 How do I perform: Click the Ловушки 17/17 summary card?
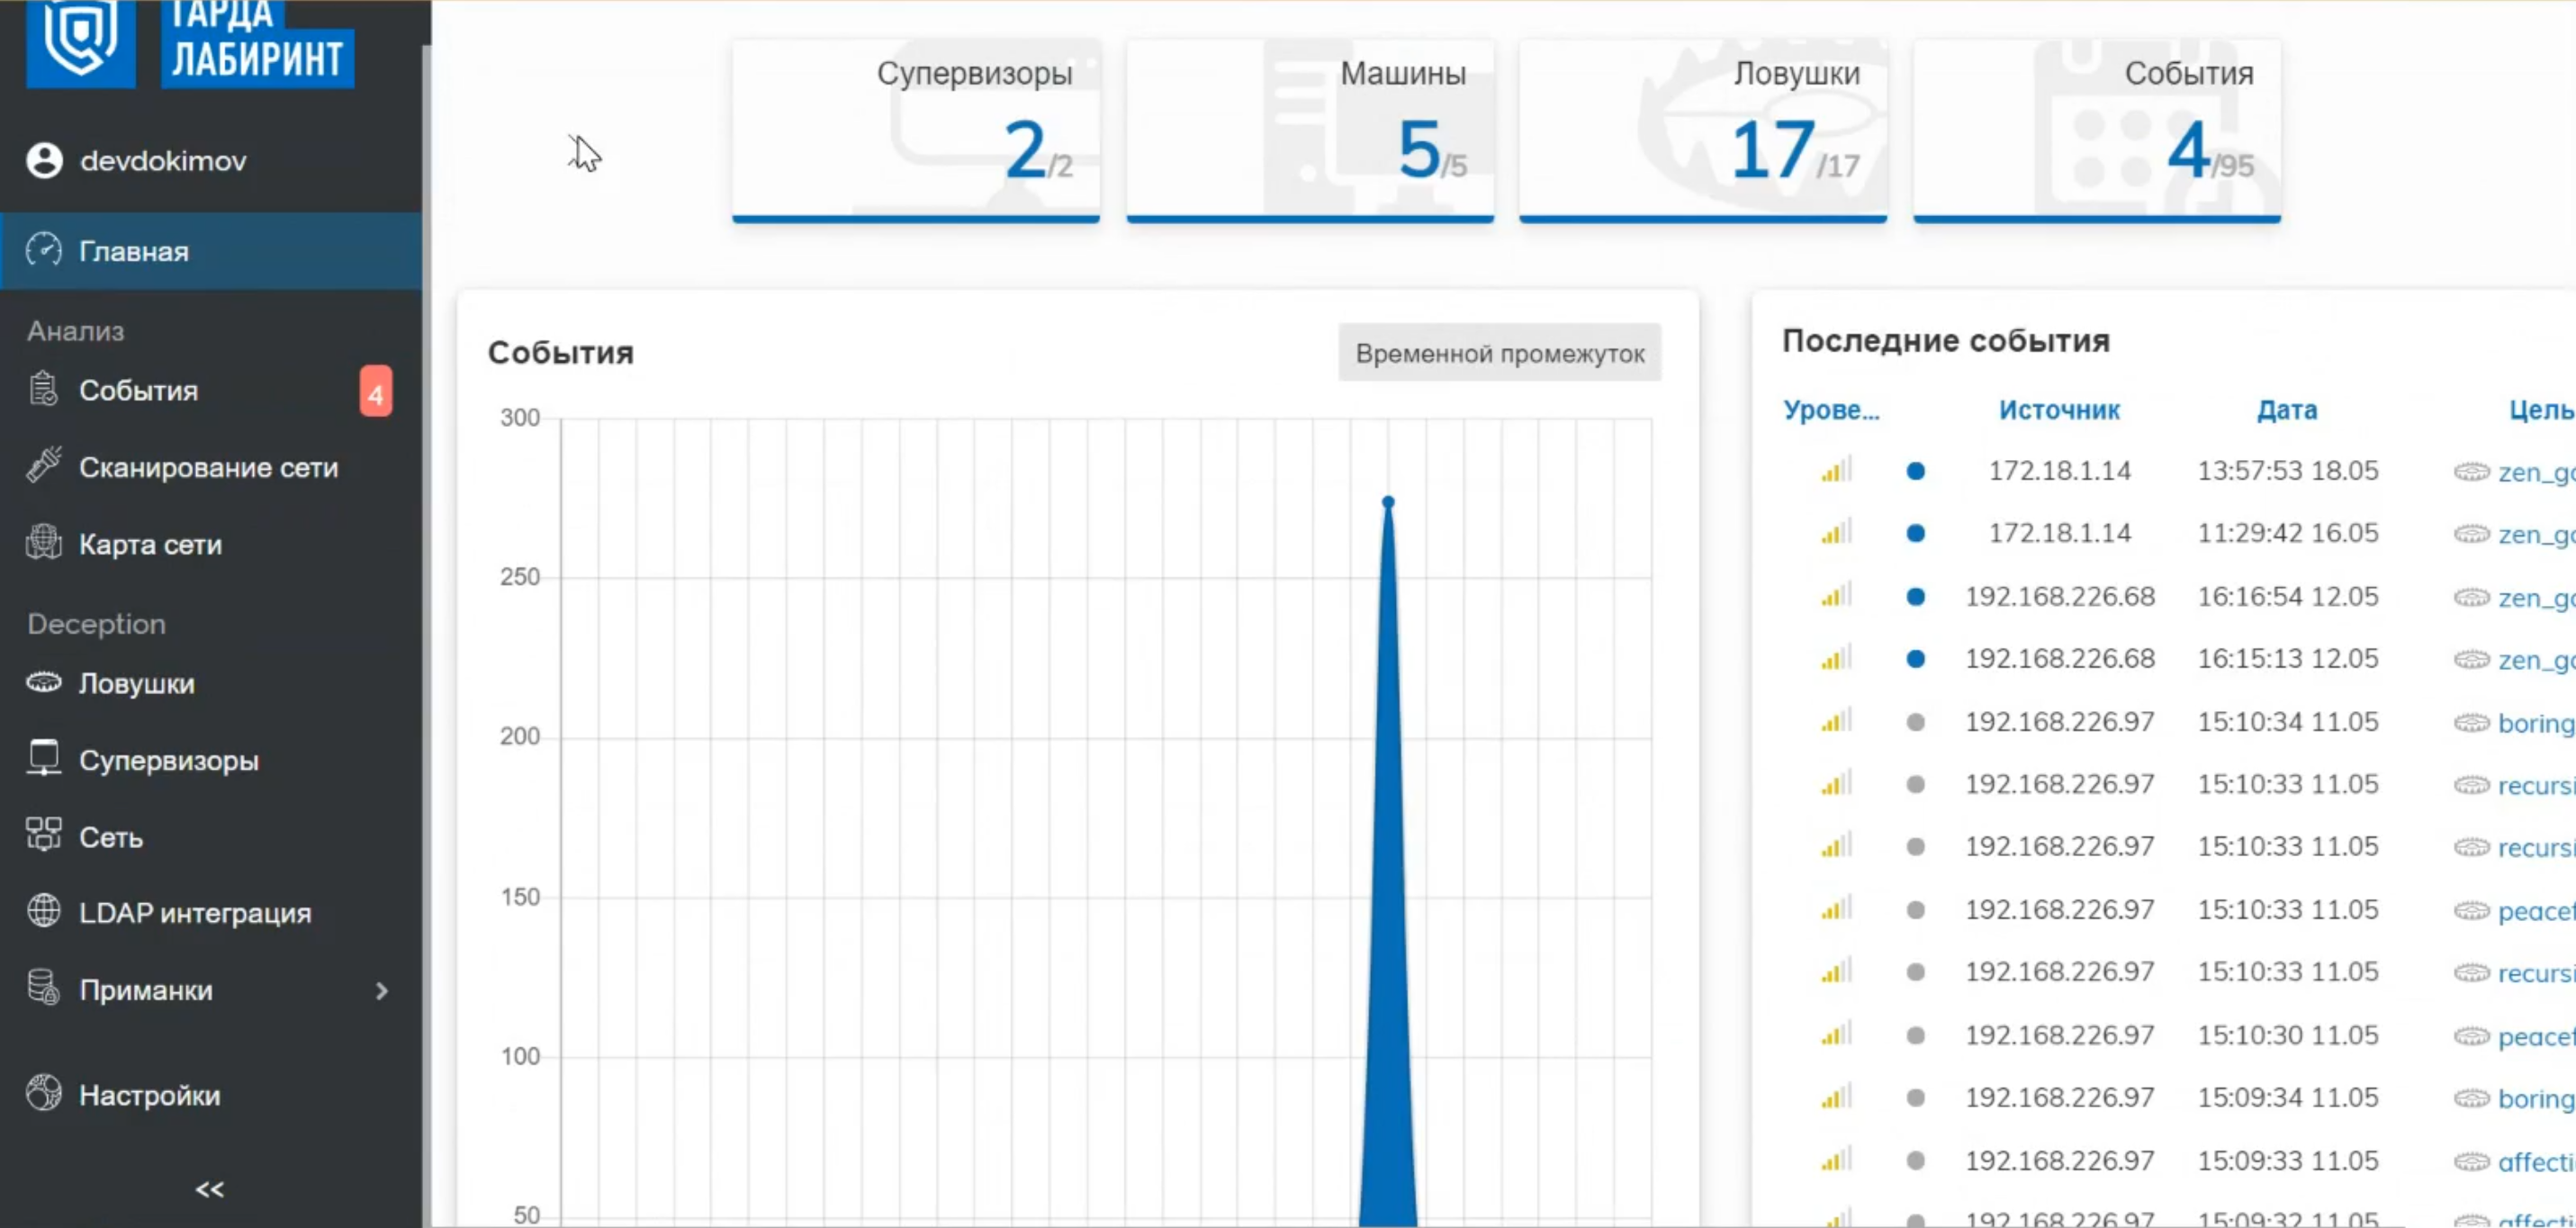click(x=1702, y=130)
